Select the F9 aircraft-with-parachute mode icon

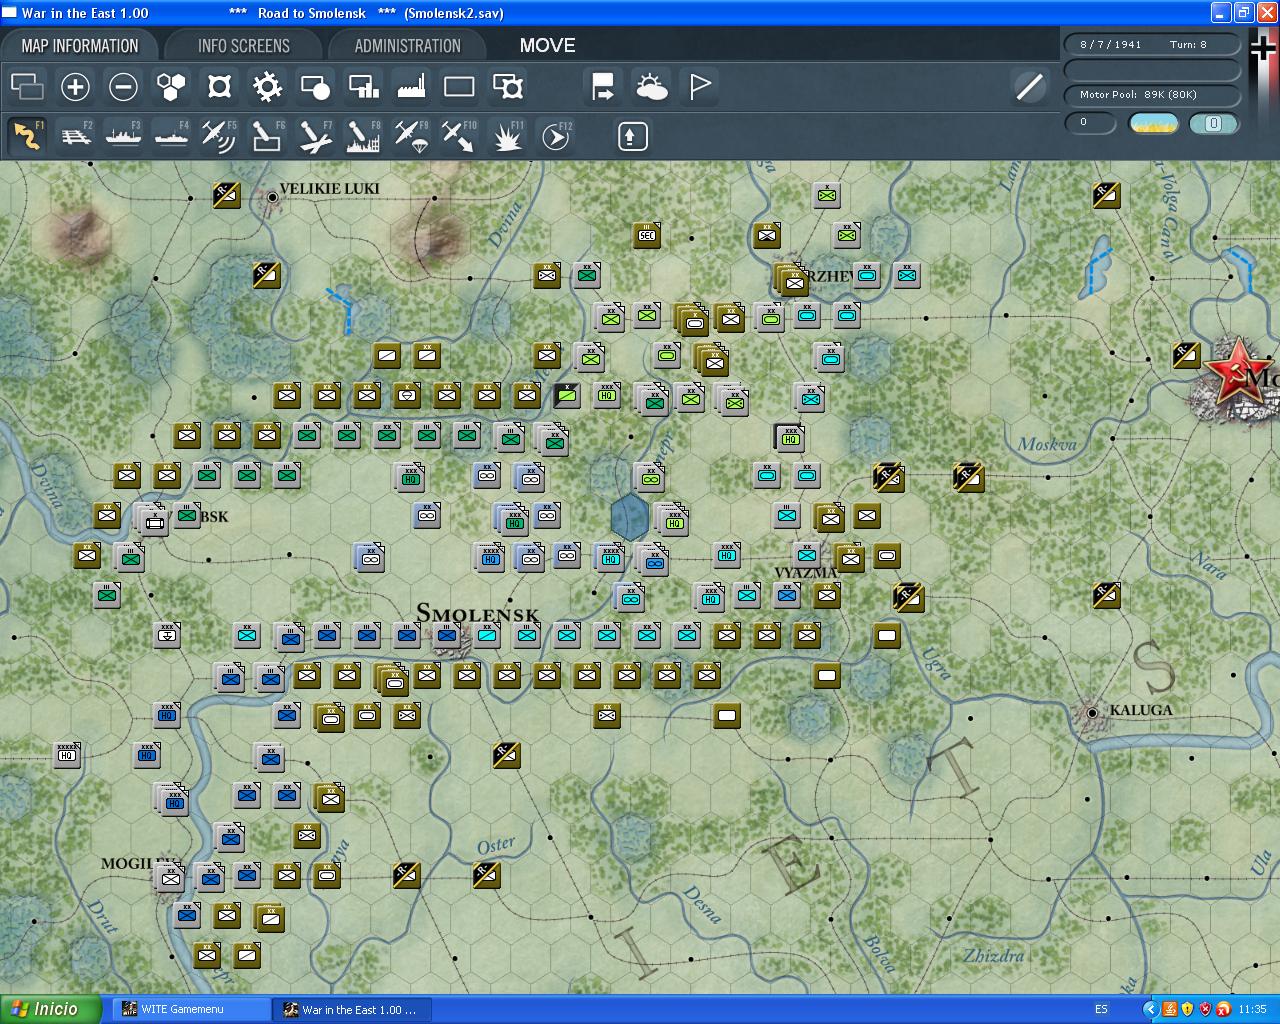[411, 136]
